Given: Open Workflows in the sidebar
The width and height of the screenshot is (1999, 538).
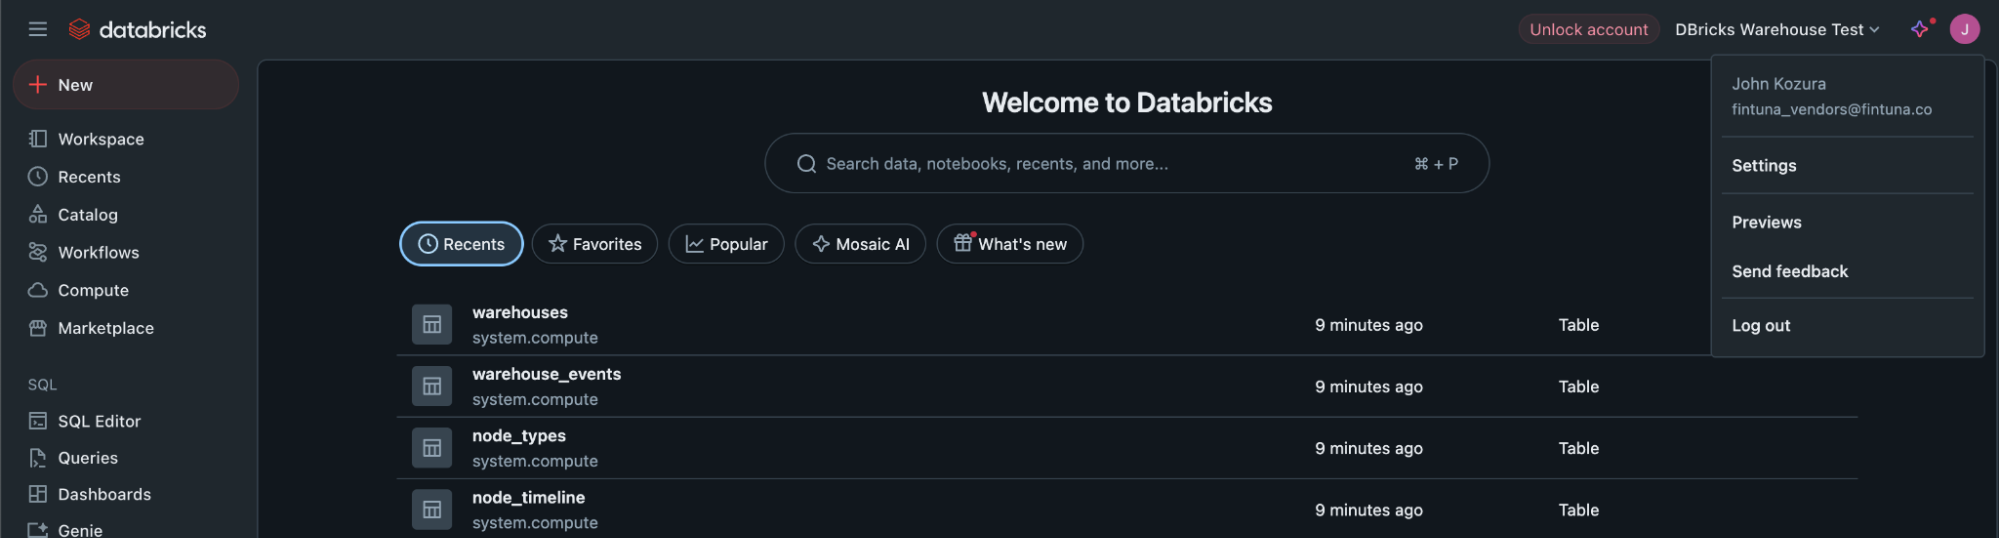Looking at the screenshot, I should (99, 253).
